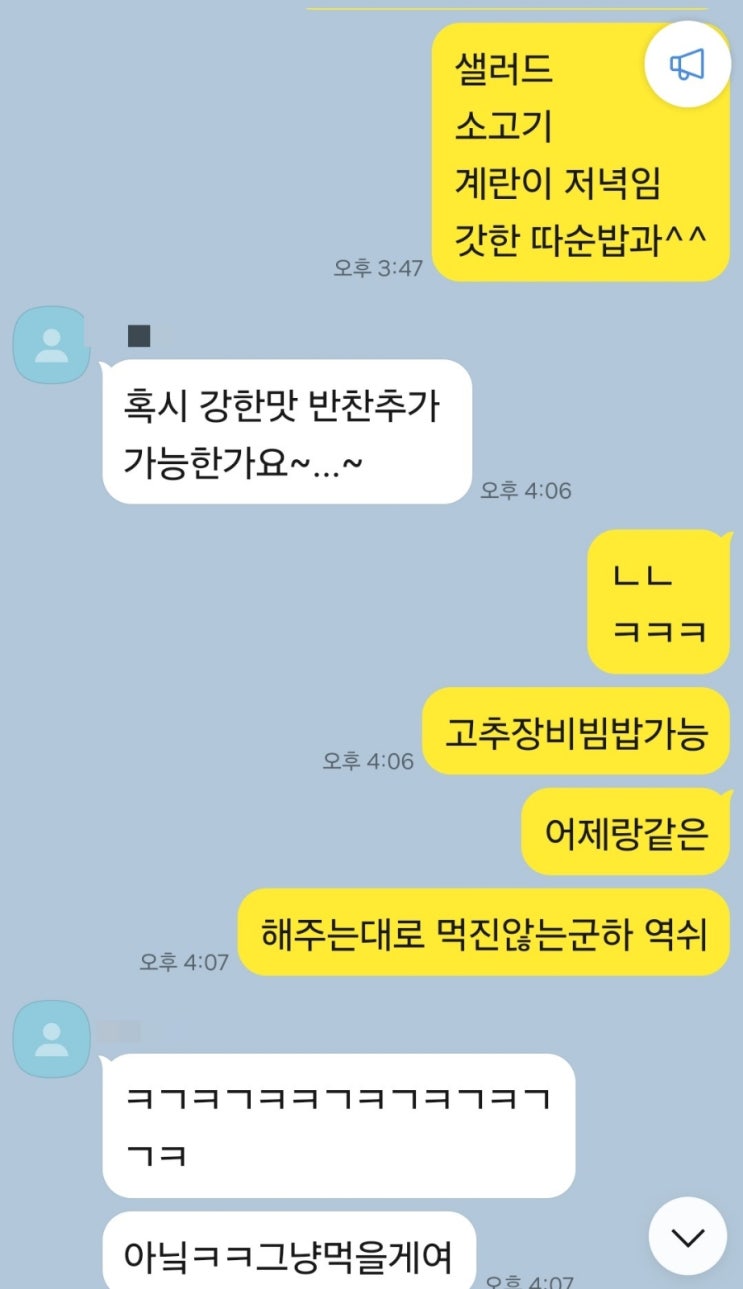The image size is (743, 1289).
Task: Click the cut-off timestamp beside 아닠ㅋㅋ그냥먹을게여
Action: click(x=530, y=1282)
